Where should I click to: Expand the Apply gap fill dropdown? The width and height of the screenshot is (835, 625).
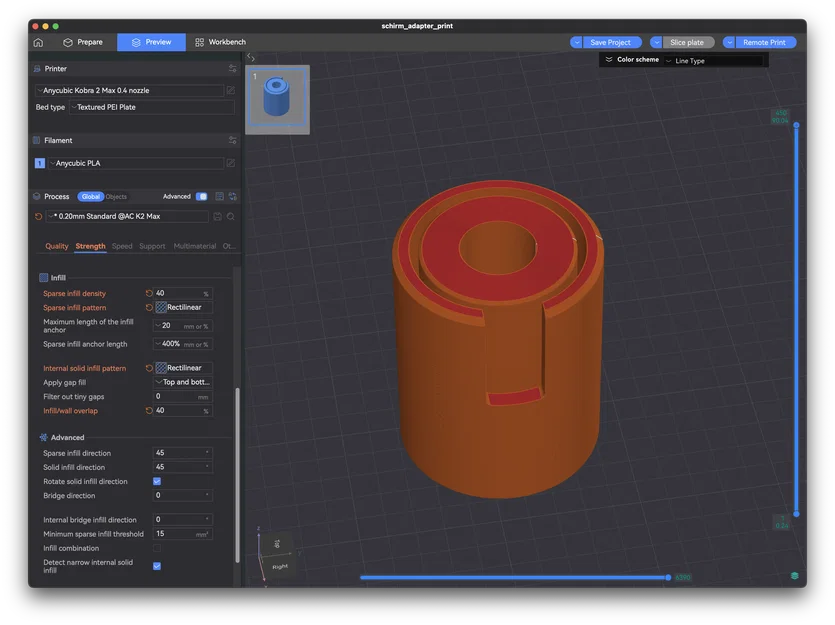click(x=182, y=382)
